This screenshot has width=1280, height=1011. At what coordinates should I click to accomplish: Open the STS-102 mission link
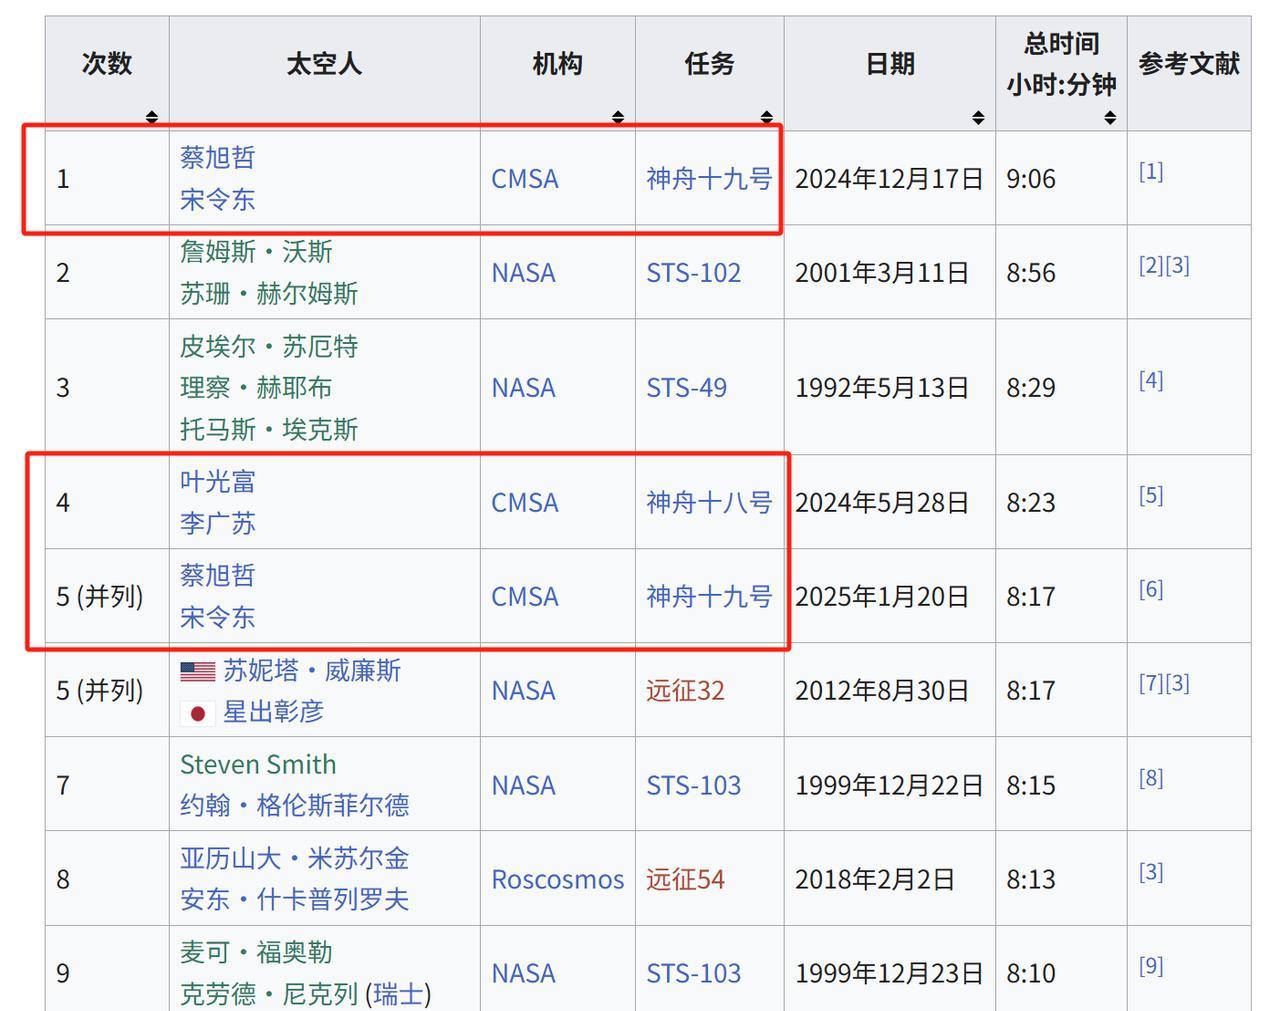693,273
